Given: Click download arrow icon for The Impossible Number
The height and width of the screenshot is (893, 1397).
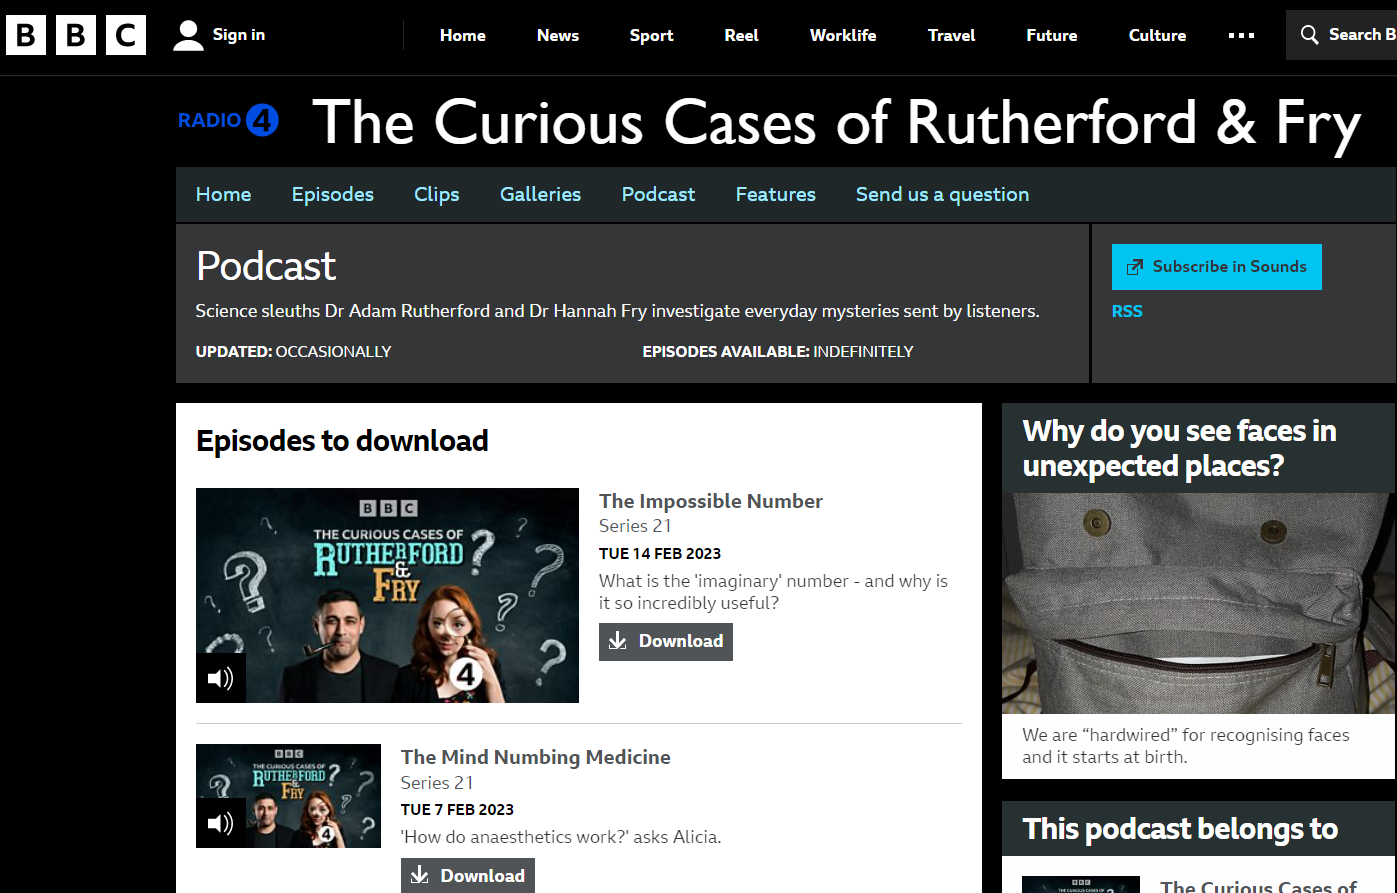Looking at the screenshot, I should tap(618, 641).
